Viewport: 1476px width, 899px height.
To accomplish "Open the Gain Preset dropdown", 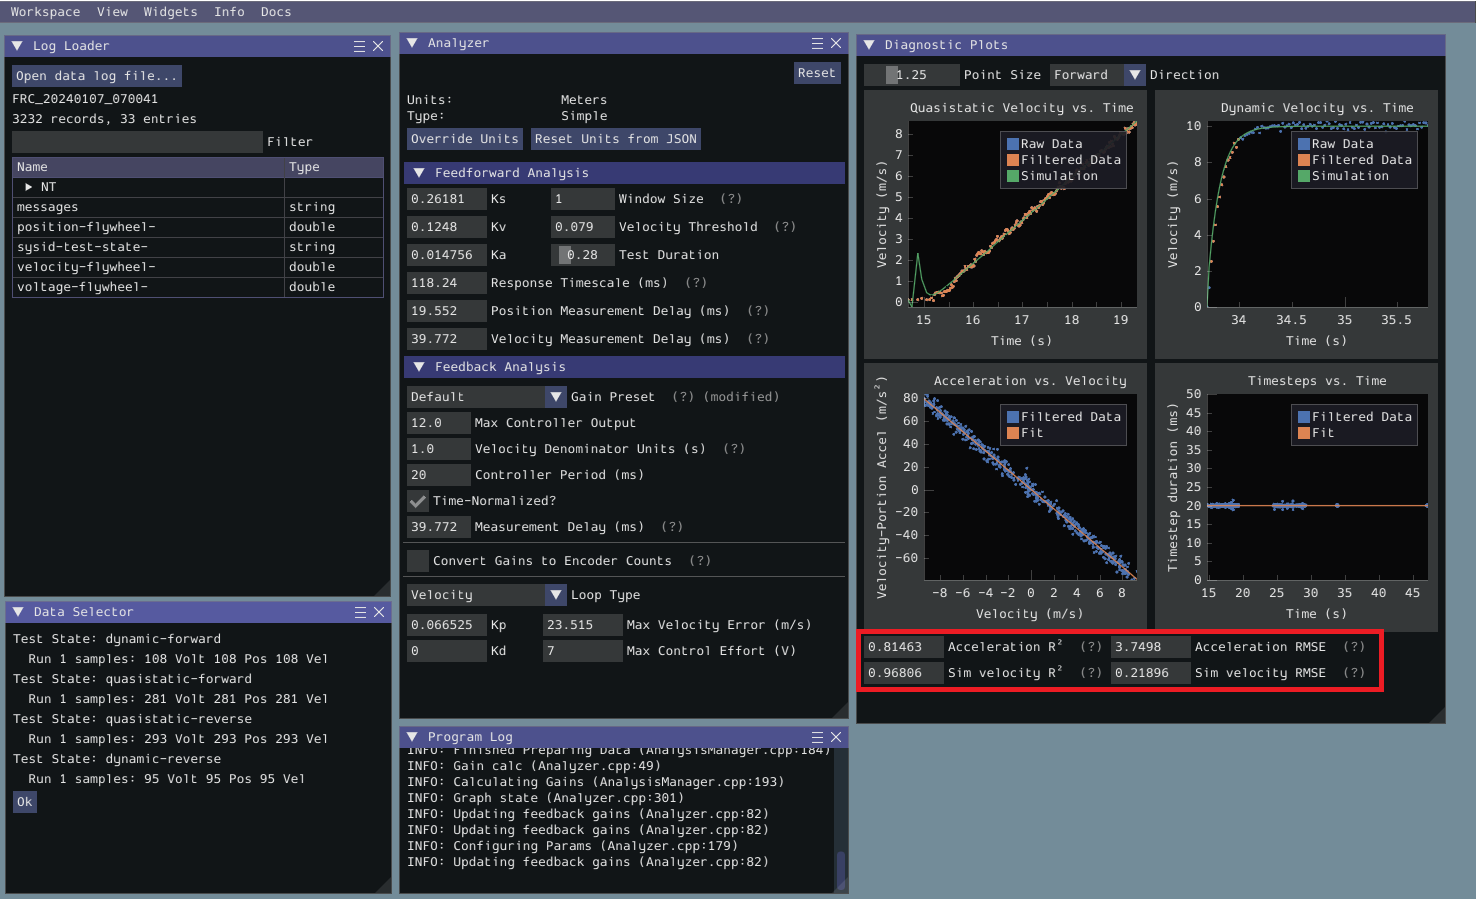I will (556, 396).
